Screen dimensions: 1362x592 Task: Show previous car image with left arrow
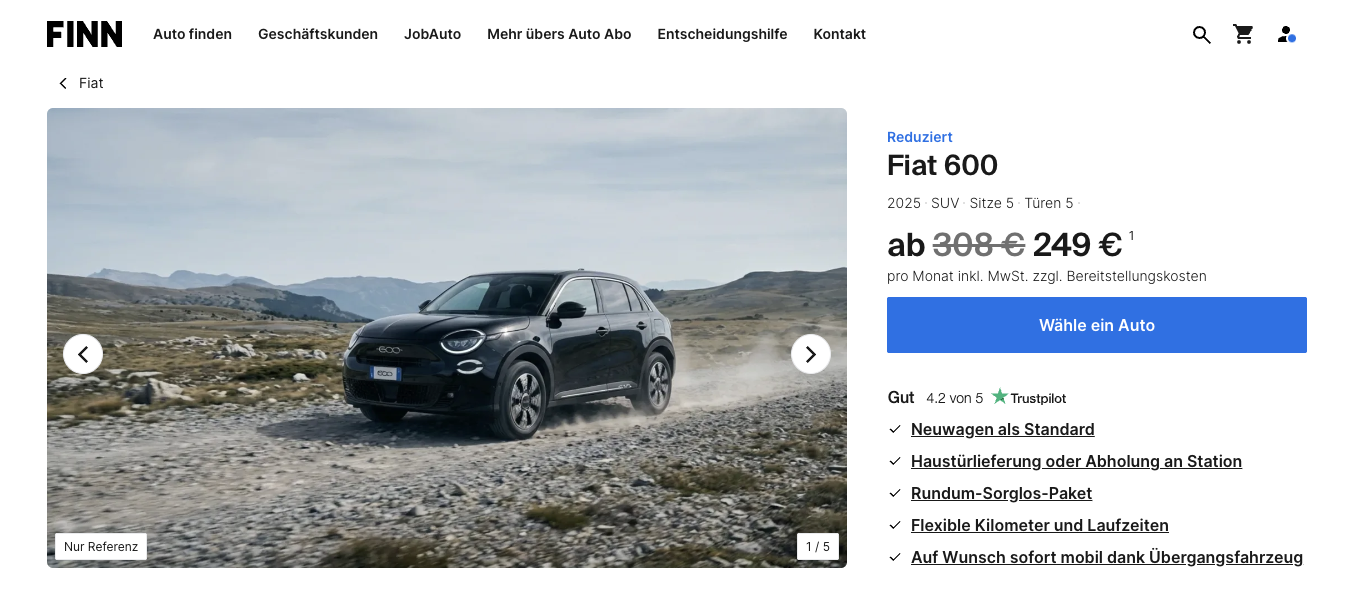coord(83,354)
